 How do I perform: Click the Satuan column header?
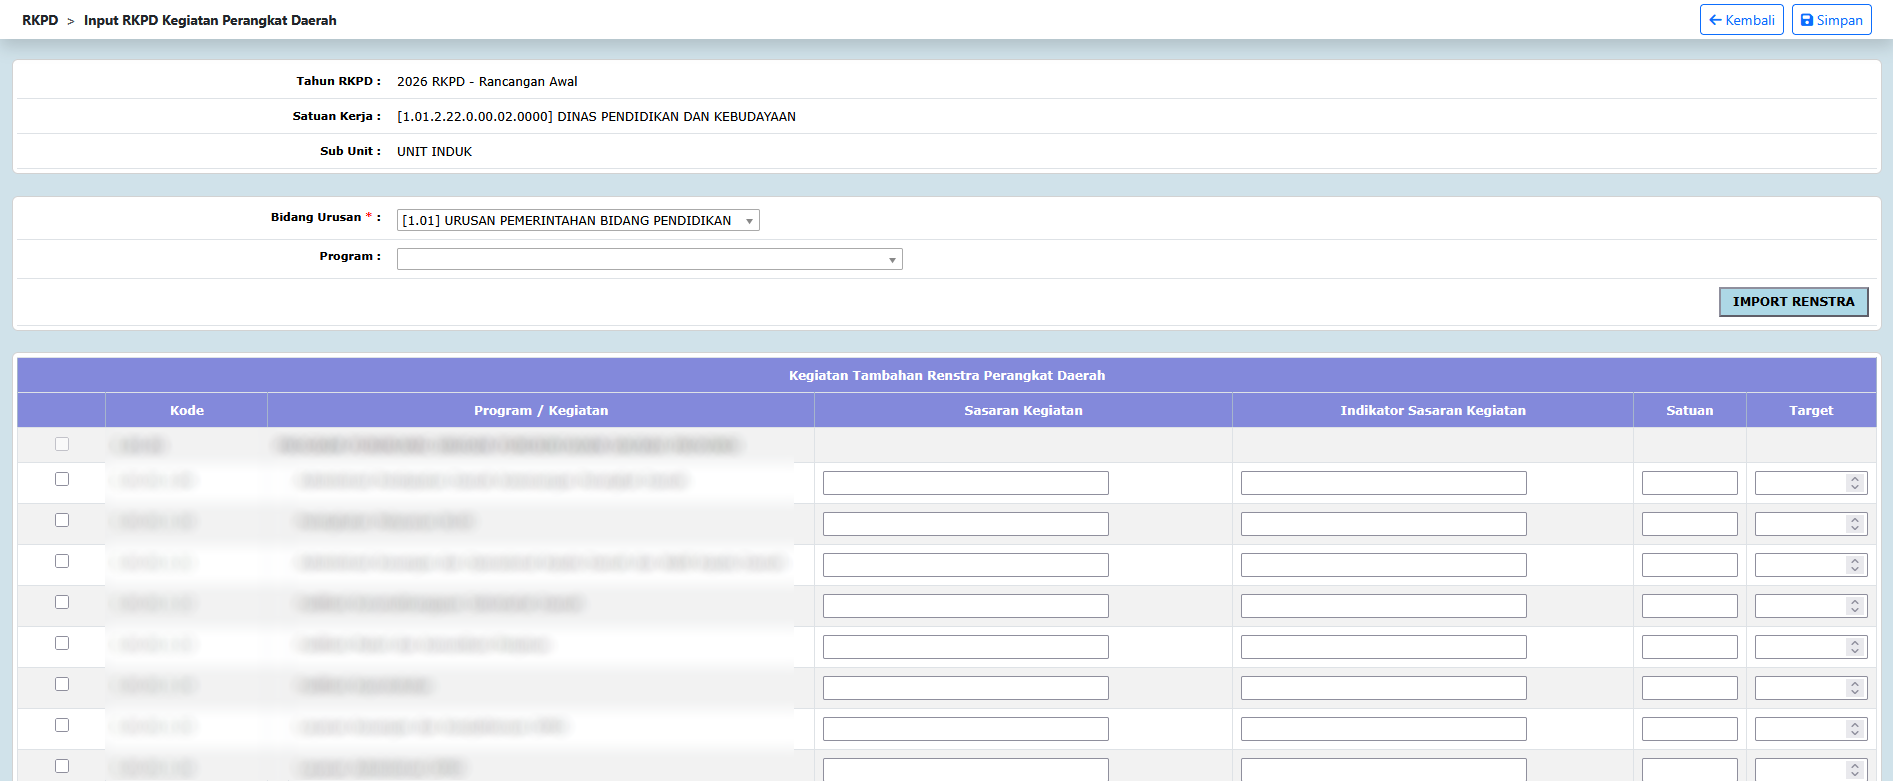(1689, 410)
